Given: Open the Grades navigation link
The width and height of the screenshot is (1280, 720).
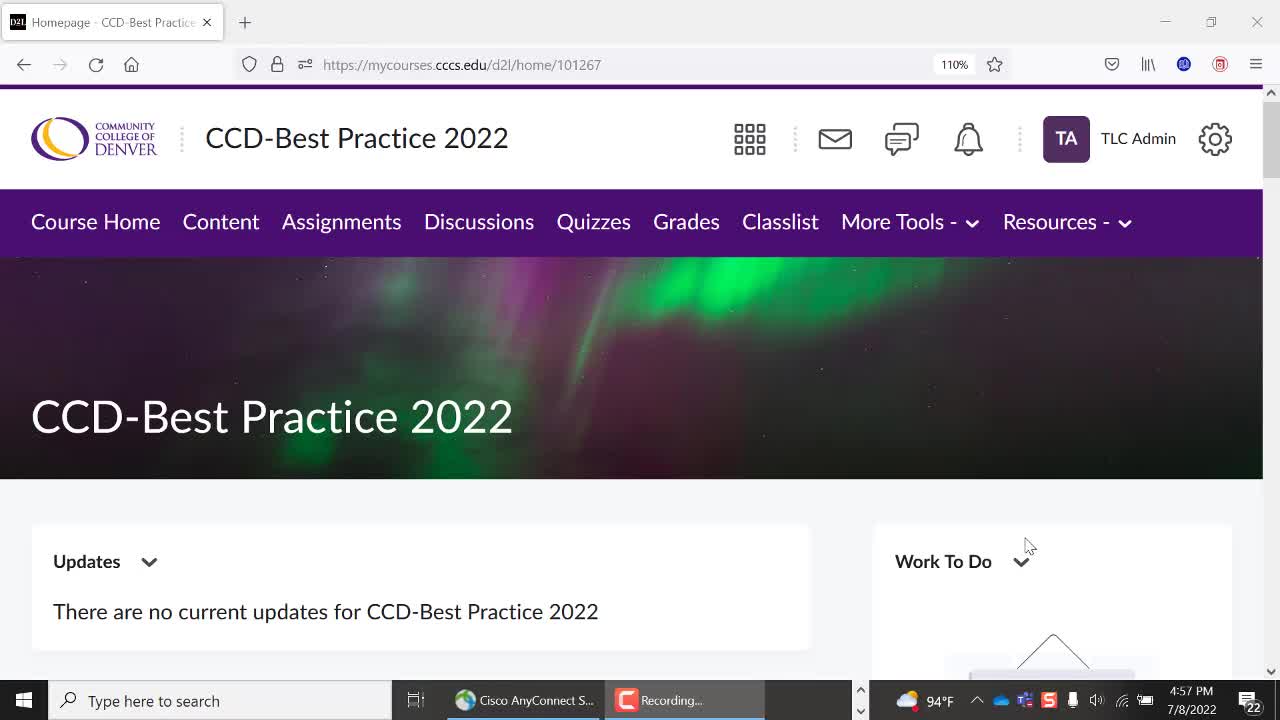Looking at the screenshot, I should (x=686, y=222).
